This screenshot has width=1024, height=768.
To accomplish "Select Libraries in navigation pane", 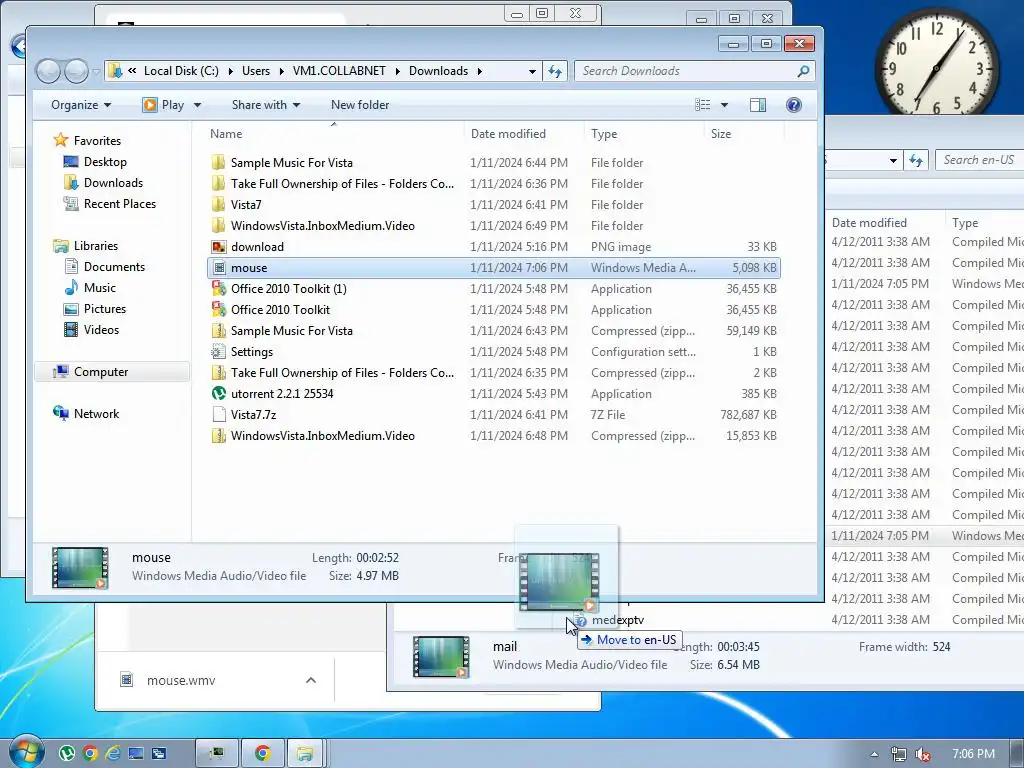I will click(95, 246).
